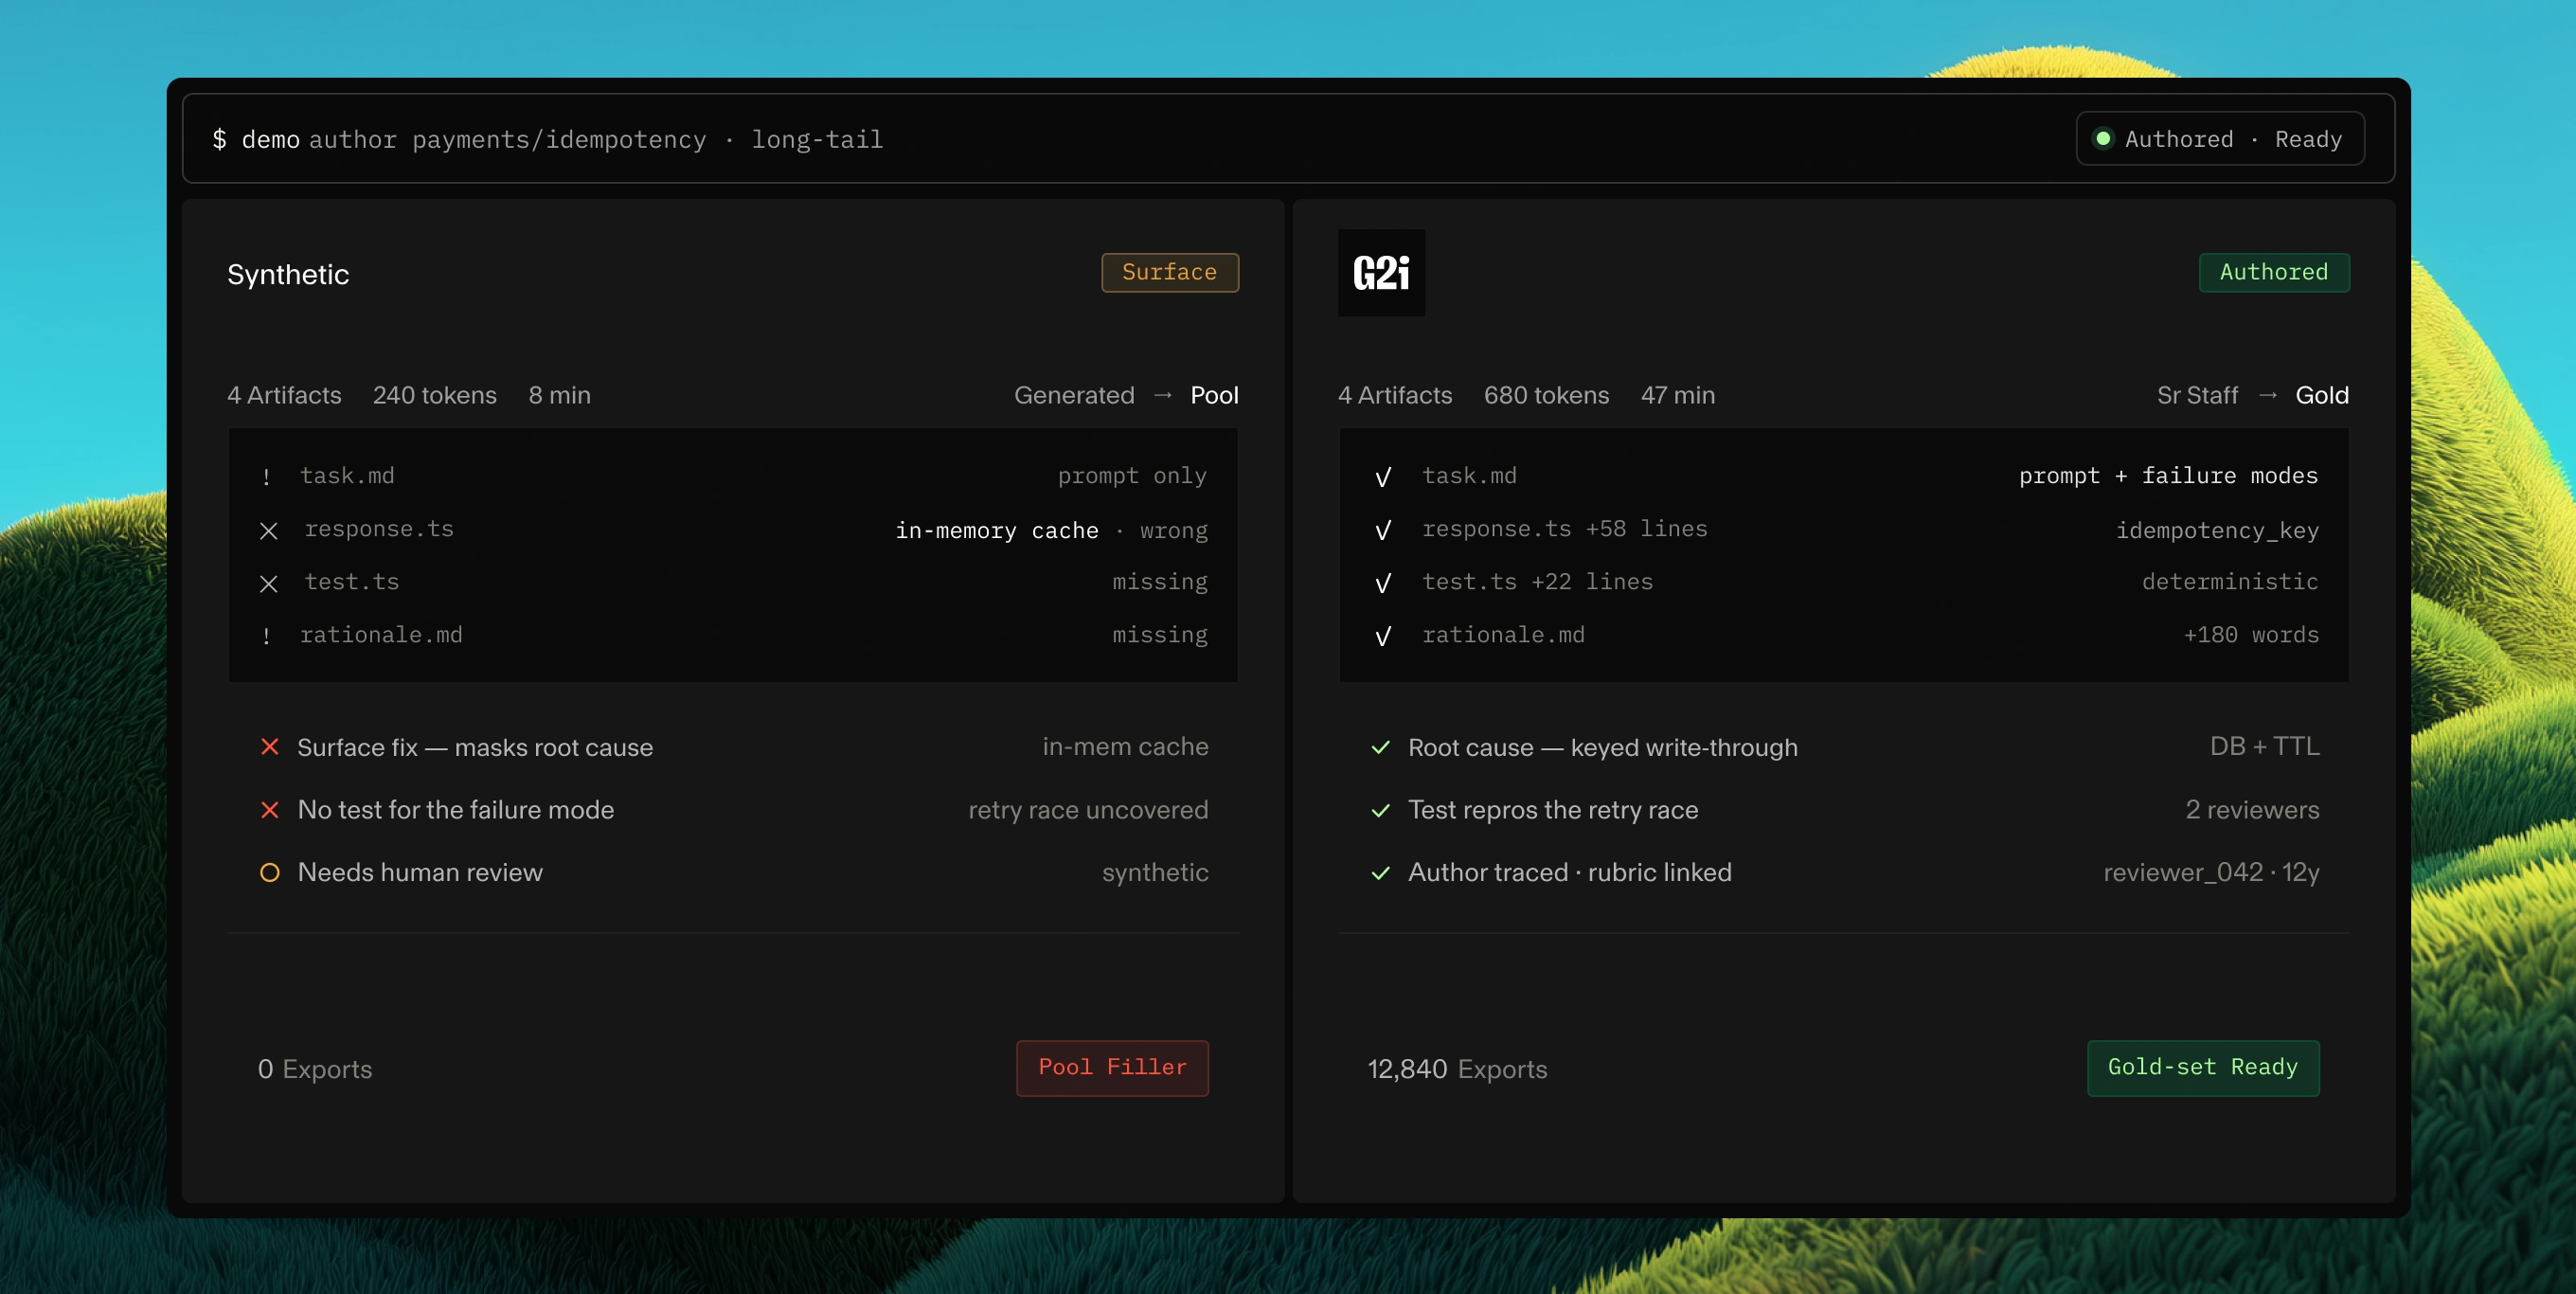Screen dimensions: 2576x1294
Task: Click the checkmark beside task.md in G2i panel
Action: click(1383, 477)
